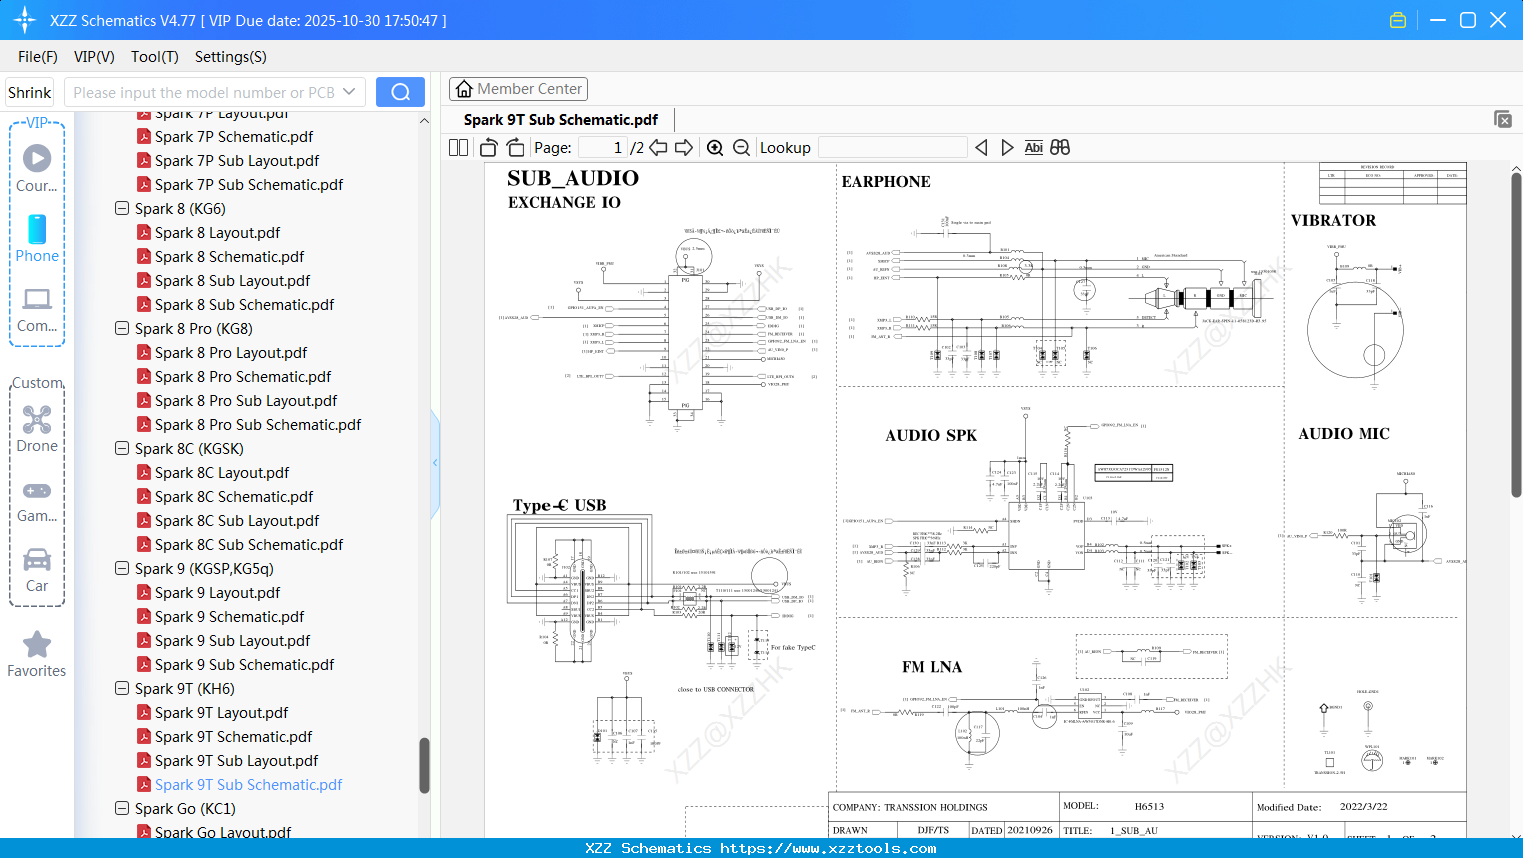
Task: Enable two-page side-by-side view
Action: click(x=457, y=147)
